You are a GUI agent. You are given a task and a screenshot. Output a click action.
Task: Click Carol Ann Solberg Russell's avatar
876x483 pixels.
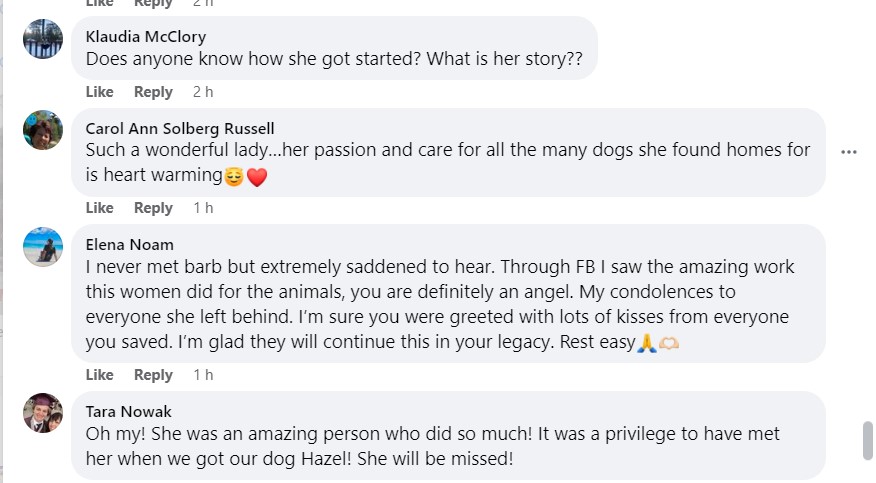coord(43,130)
